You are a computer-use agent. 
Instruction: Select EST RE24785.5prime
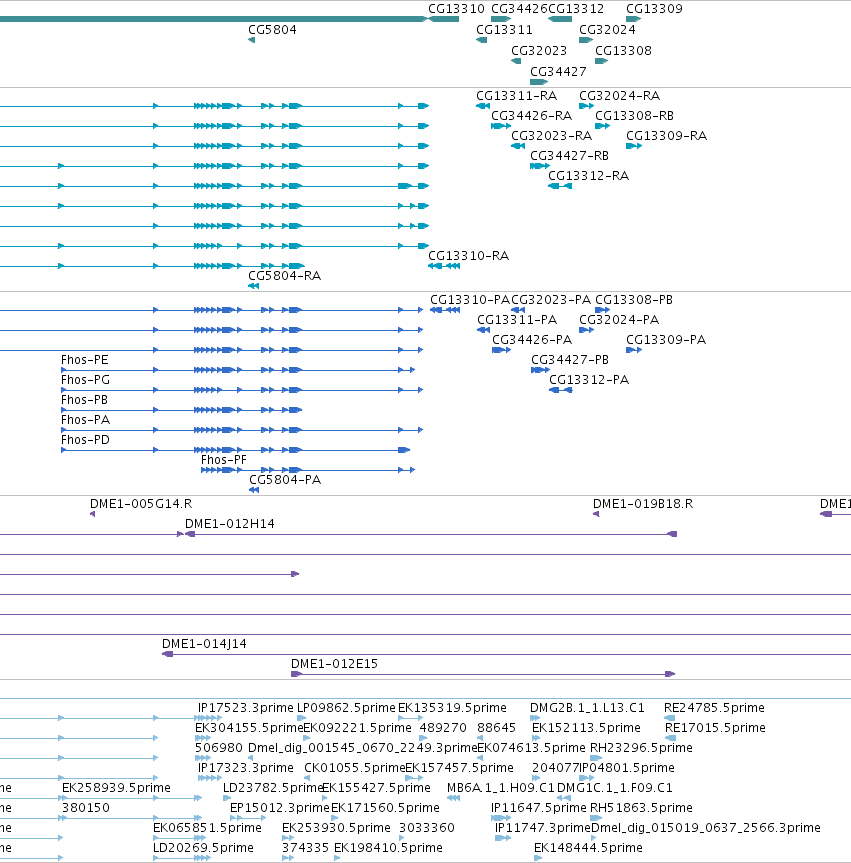pos(714,708)
